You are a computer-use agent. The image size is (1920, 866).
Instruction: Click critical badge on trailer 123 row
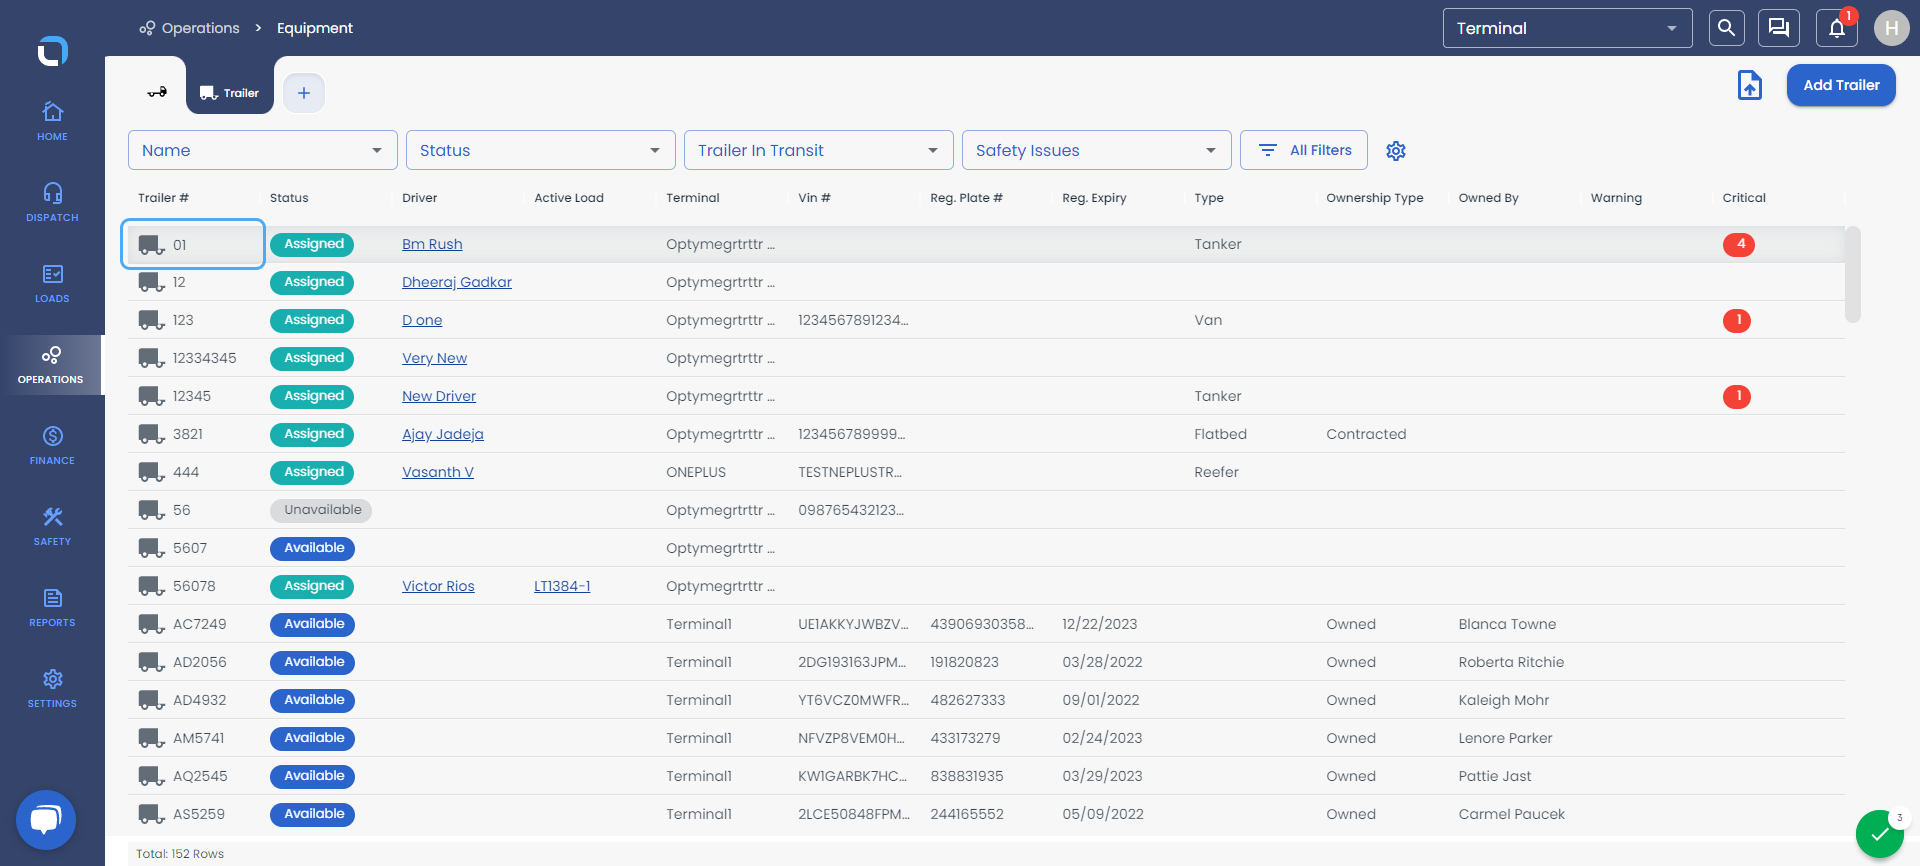(1737, 320)
